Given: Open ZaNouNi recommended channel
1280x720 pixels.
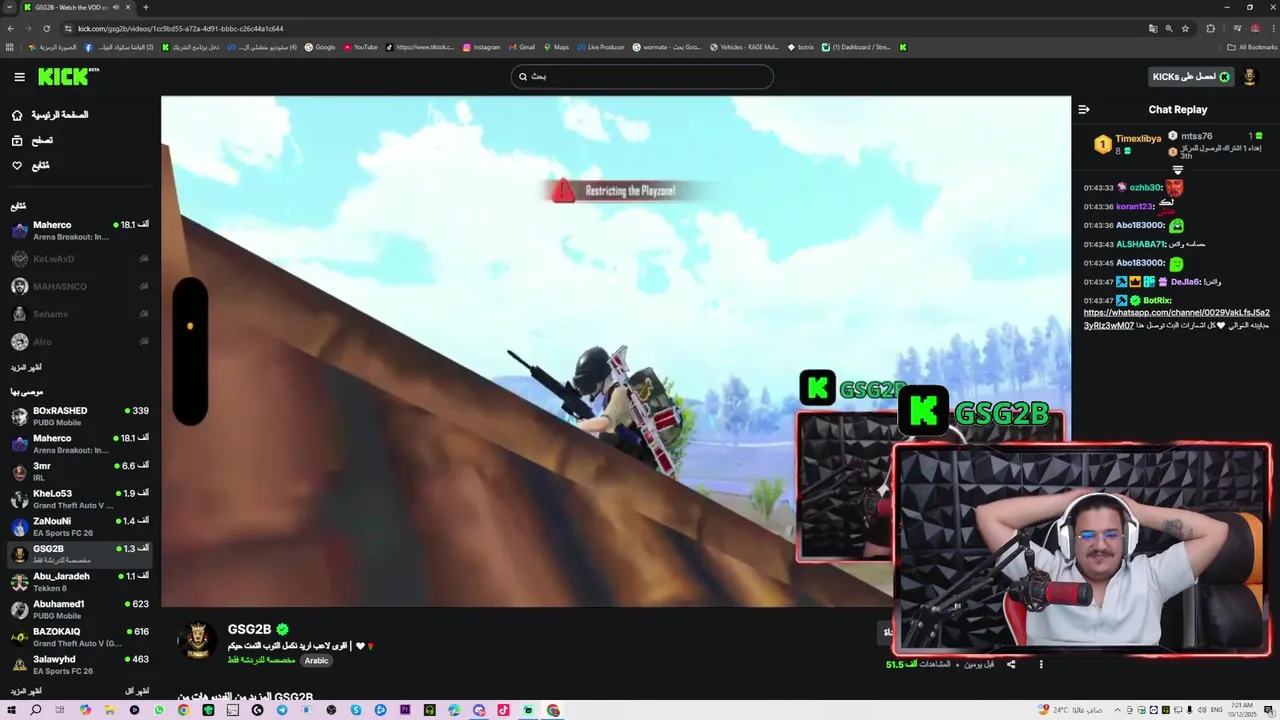Looking at the screenshot, I should [80, 526].
